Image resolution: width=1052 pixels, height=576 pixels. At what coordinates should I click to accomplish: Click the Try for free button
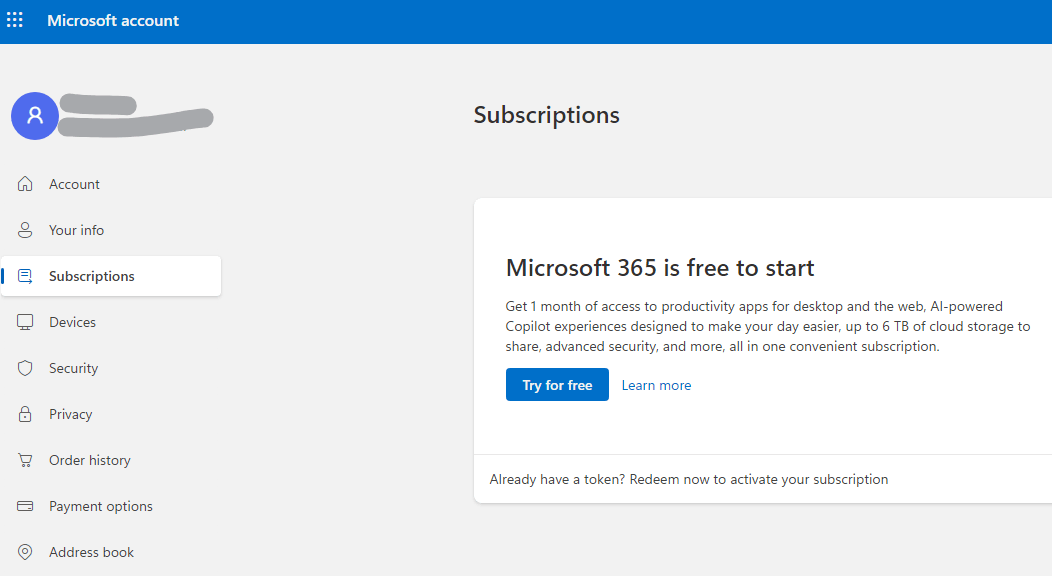pos(557,384)
